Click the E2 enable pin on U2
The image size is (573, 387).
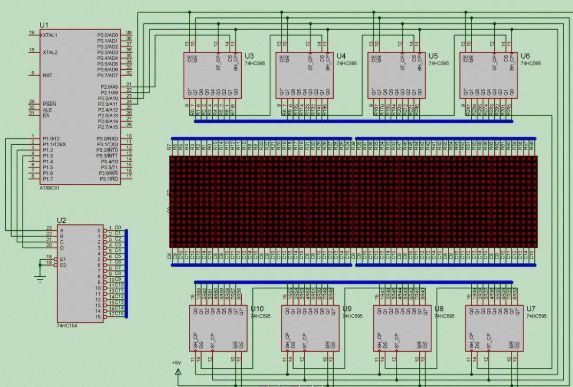(62, 265)
